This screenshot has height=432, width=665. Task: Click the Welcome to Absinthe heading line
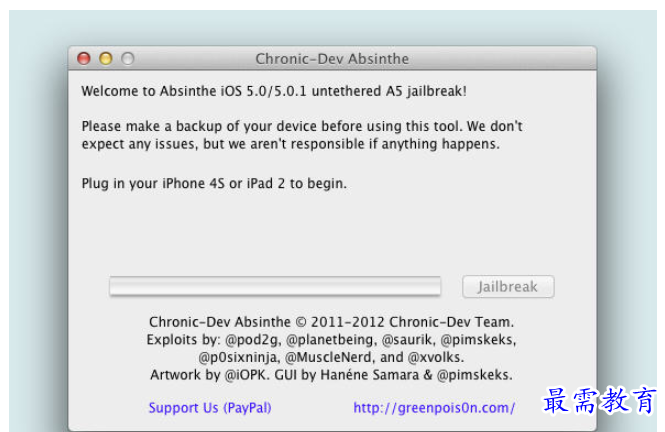tap(274, 91)
